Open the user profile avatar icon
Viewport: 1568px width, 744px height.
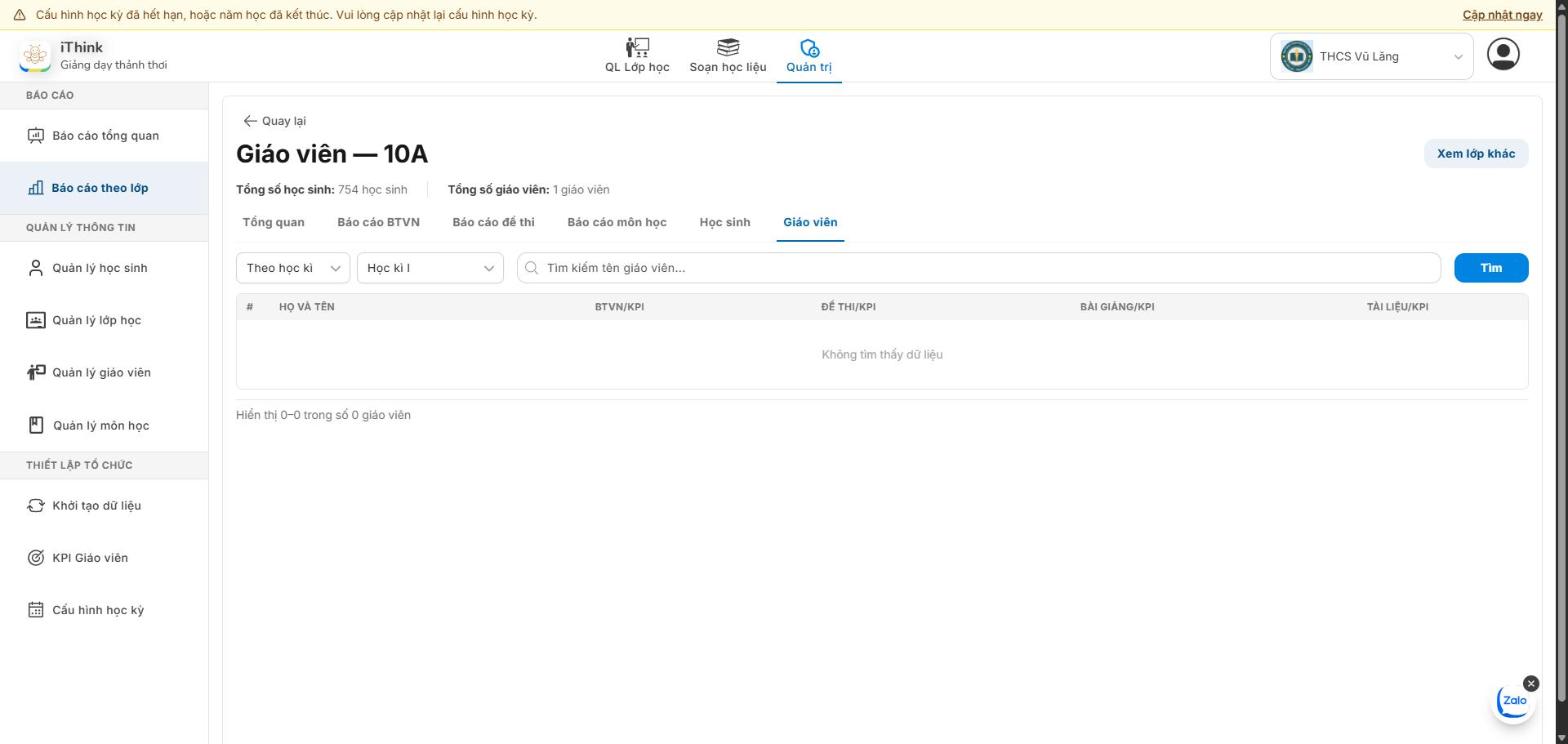pyautogui.click(x=1503, y=54)
